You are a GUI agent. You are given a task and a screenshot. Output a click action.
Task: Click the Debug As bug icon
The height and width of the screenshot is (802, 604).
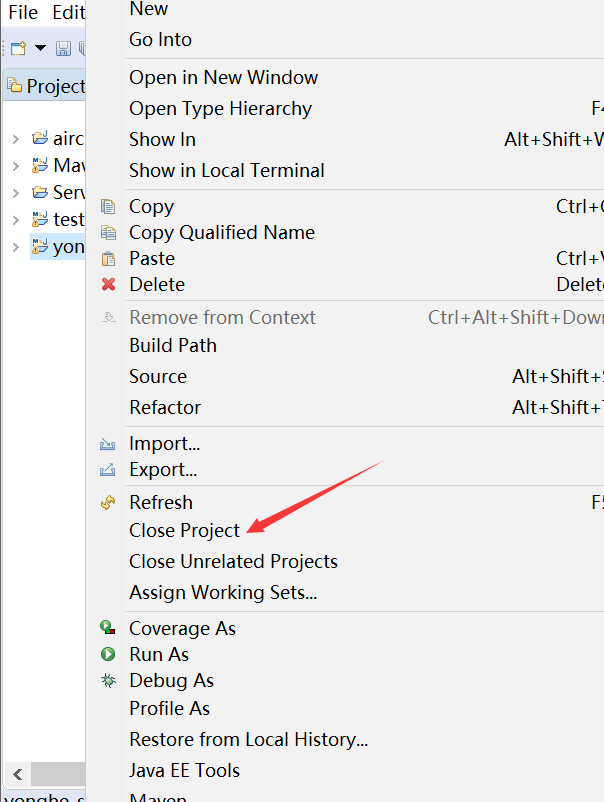point(108,681)
